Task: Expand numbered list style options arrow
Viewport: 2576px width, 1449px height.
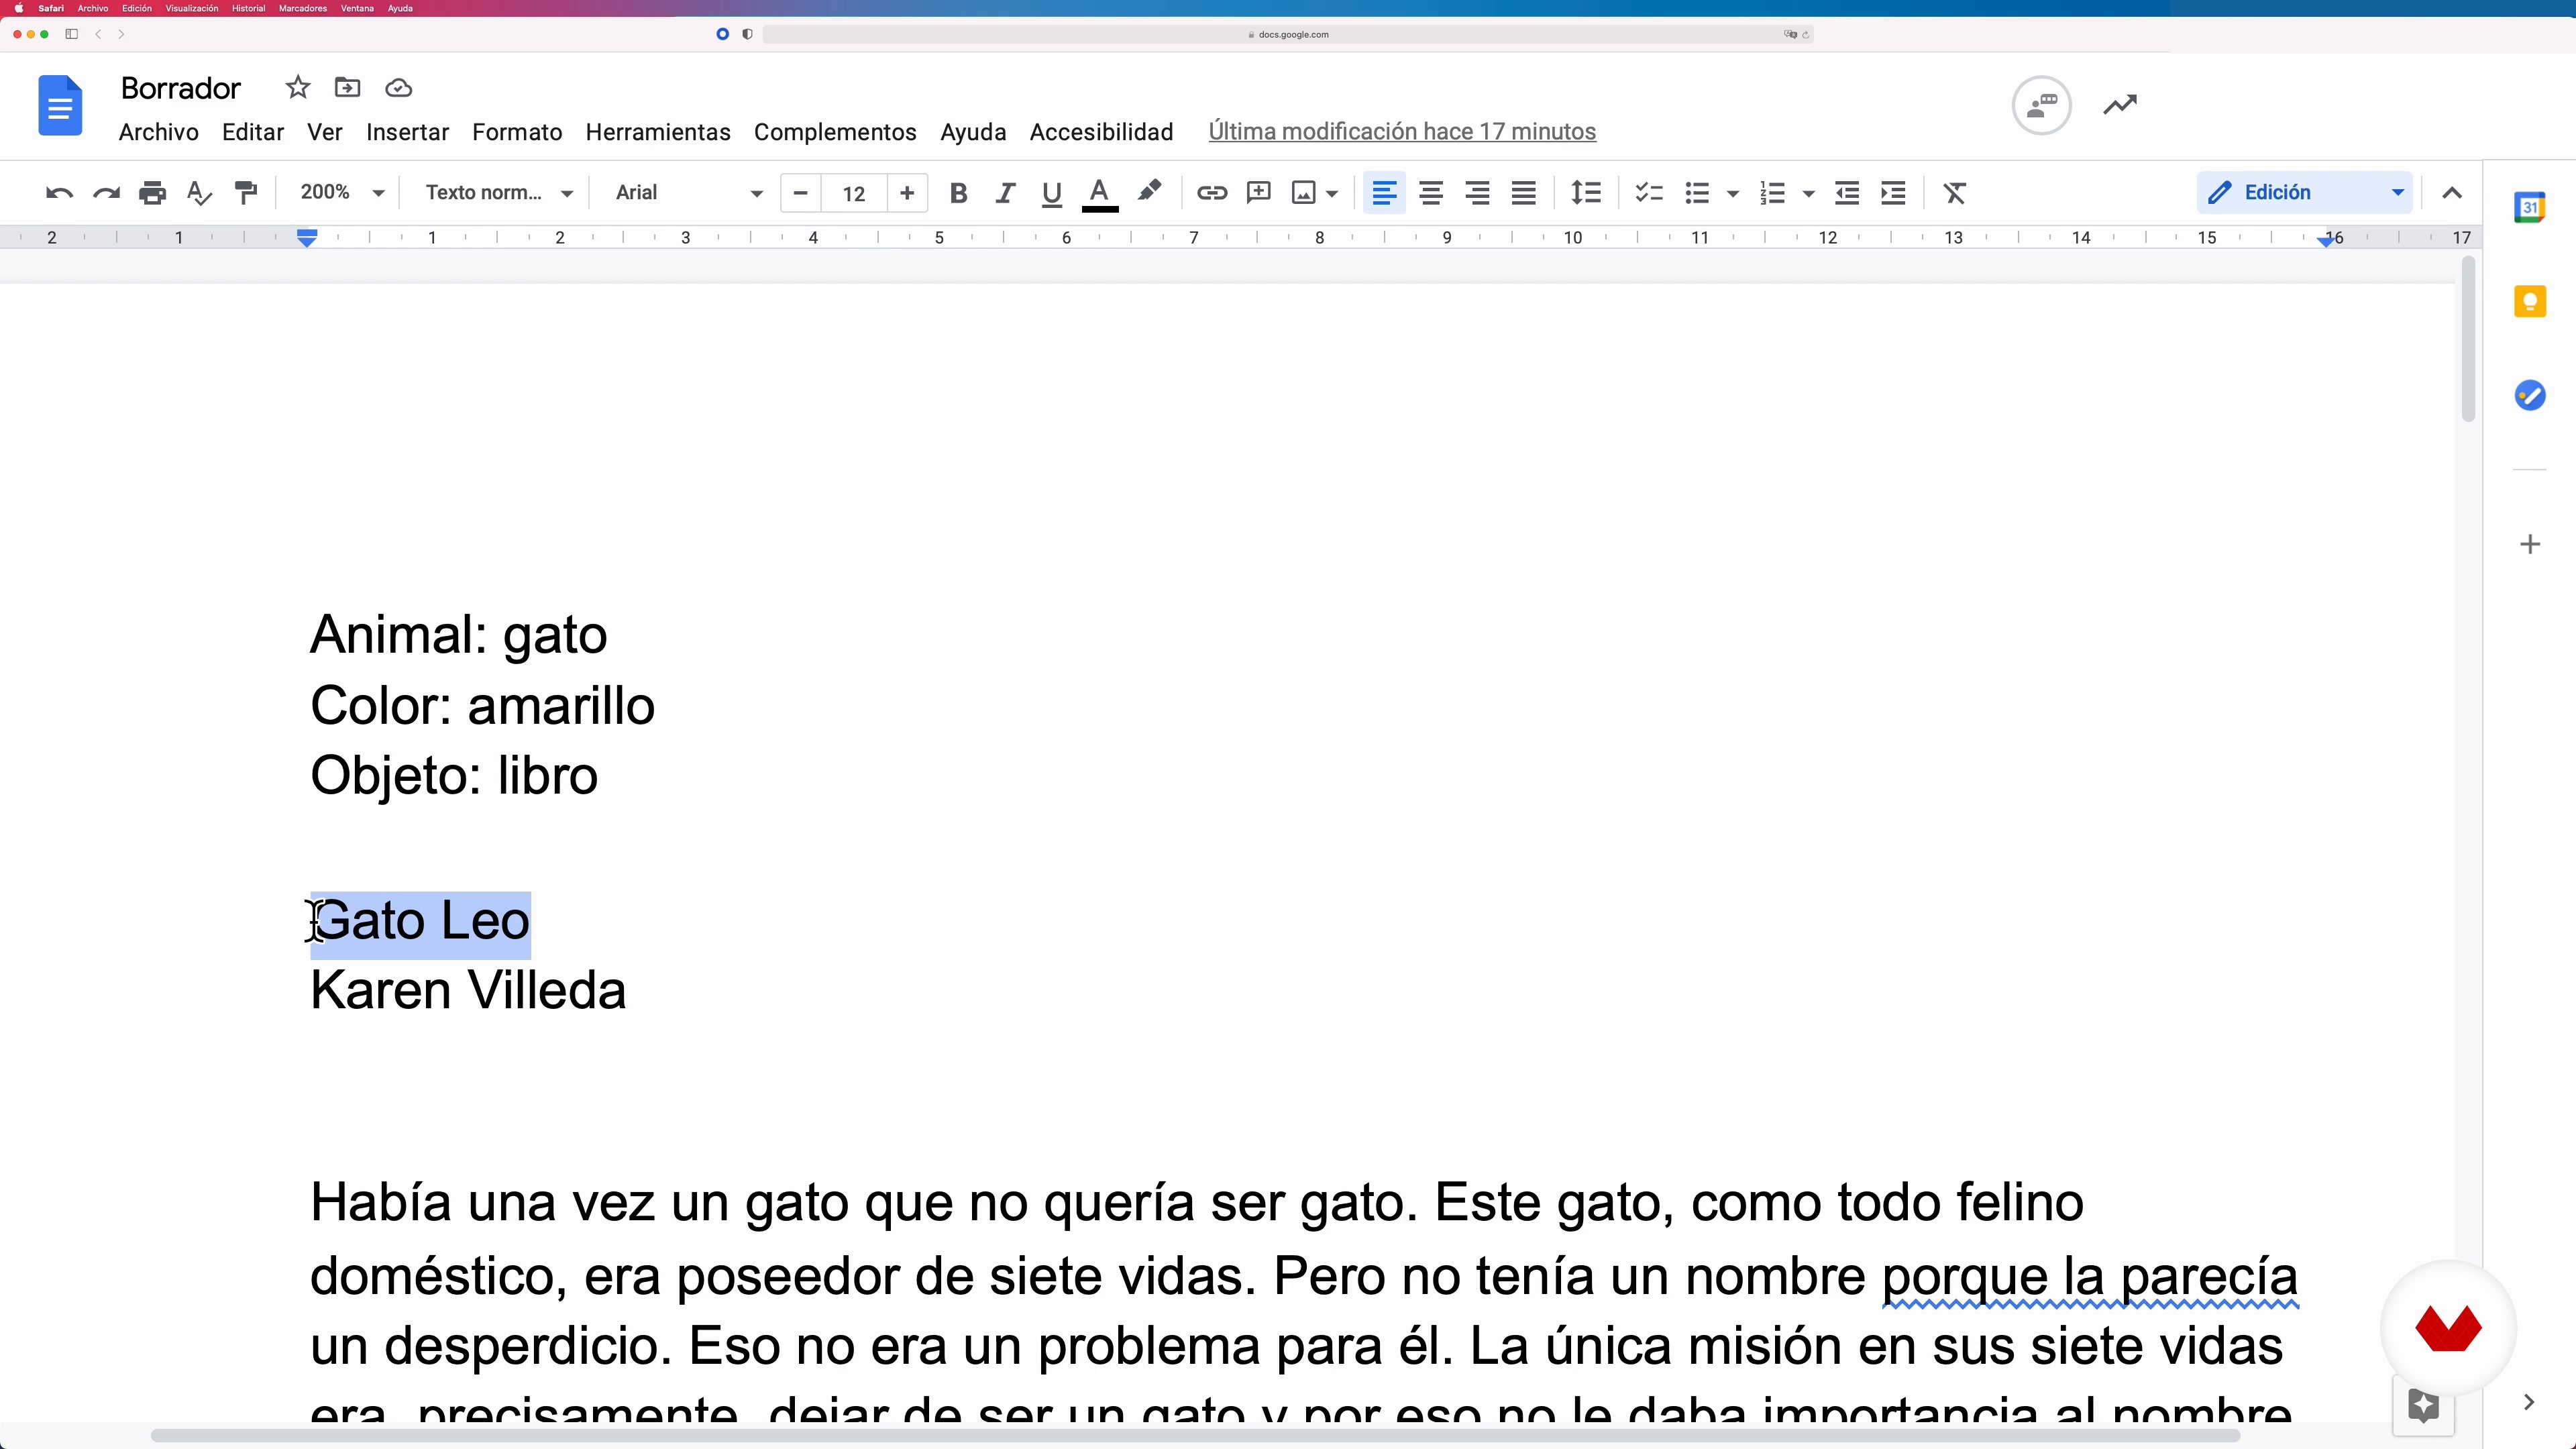Action: [x=1808, y=194]
